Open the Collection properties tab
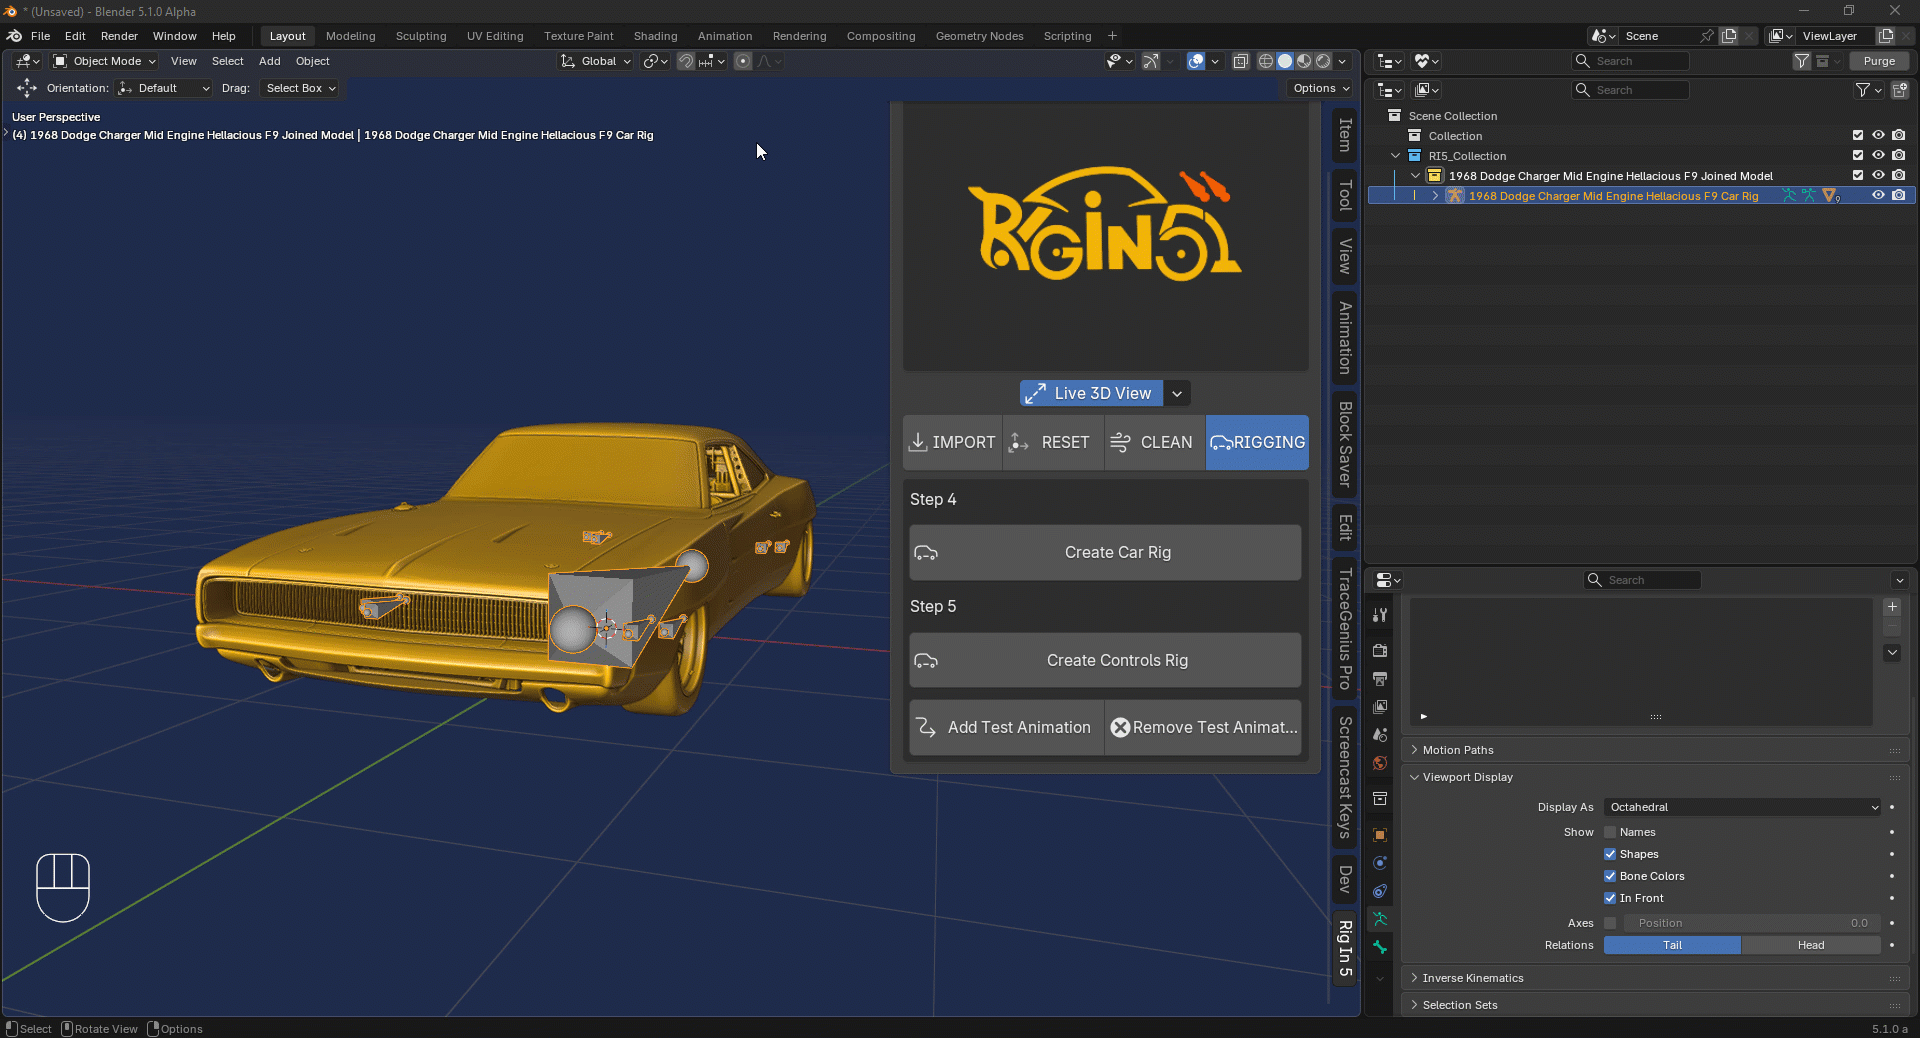The image size is (1920, 1038). pos(1380,799)
